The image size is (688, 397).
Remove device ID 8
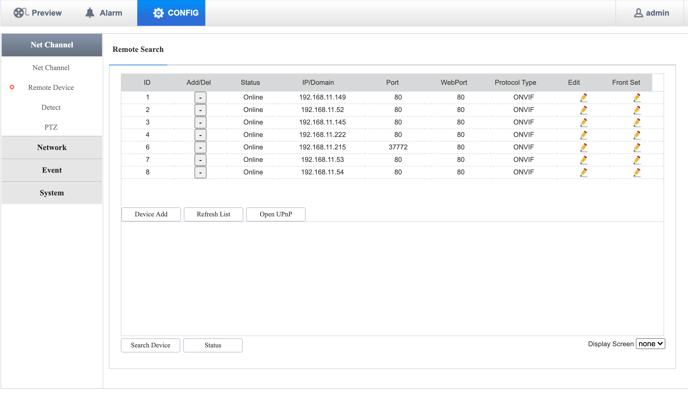[200, 172]
